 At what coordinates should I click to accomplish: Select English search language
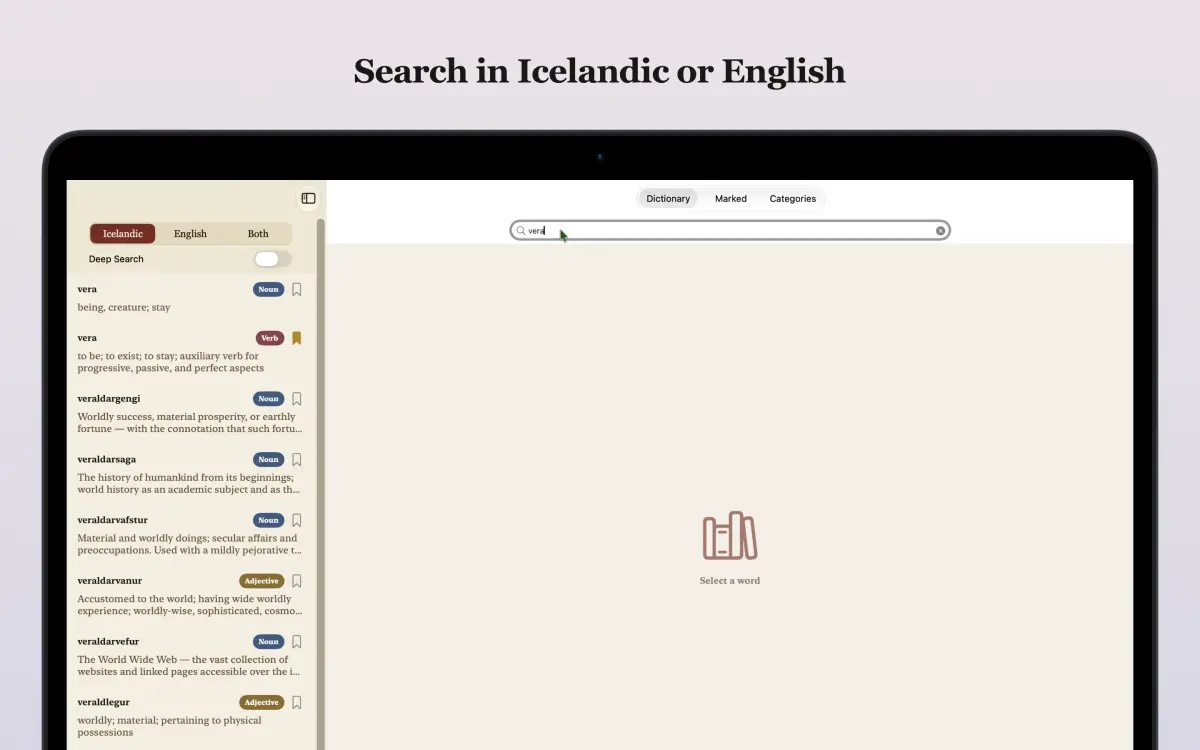[190, 234]
